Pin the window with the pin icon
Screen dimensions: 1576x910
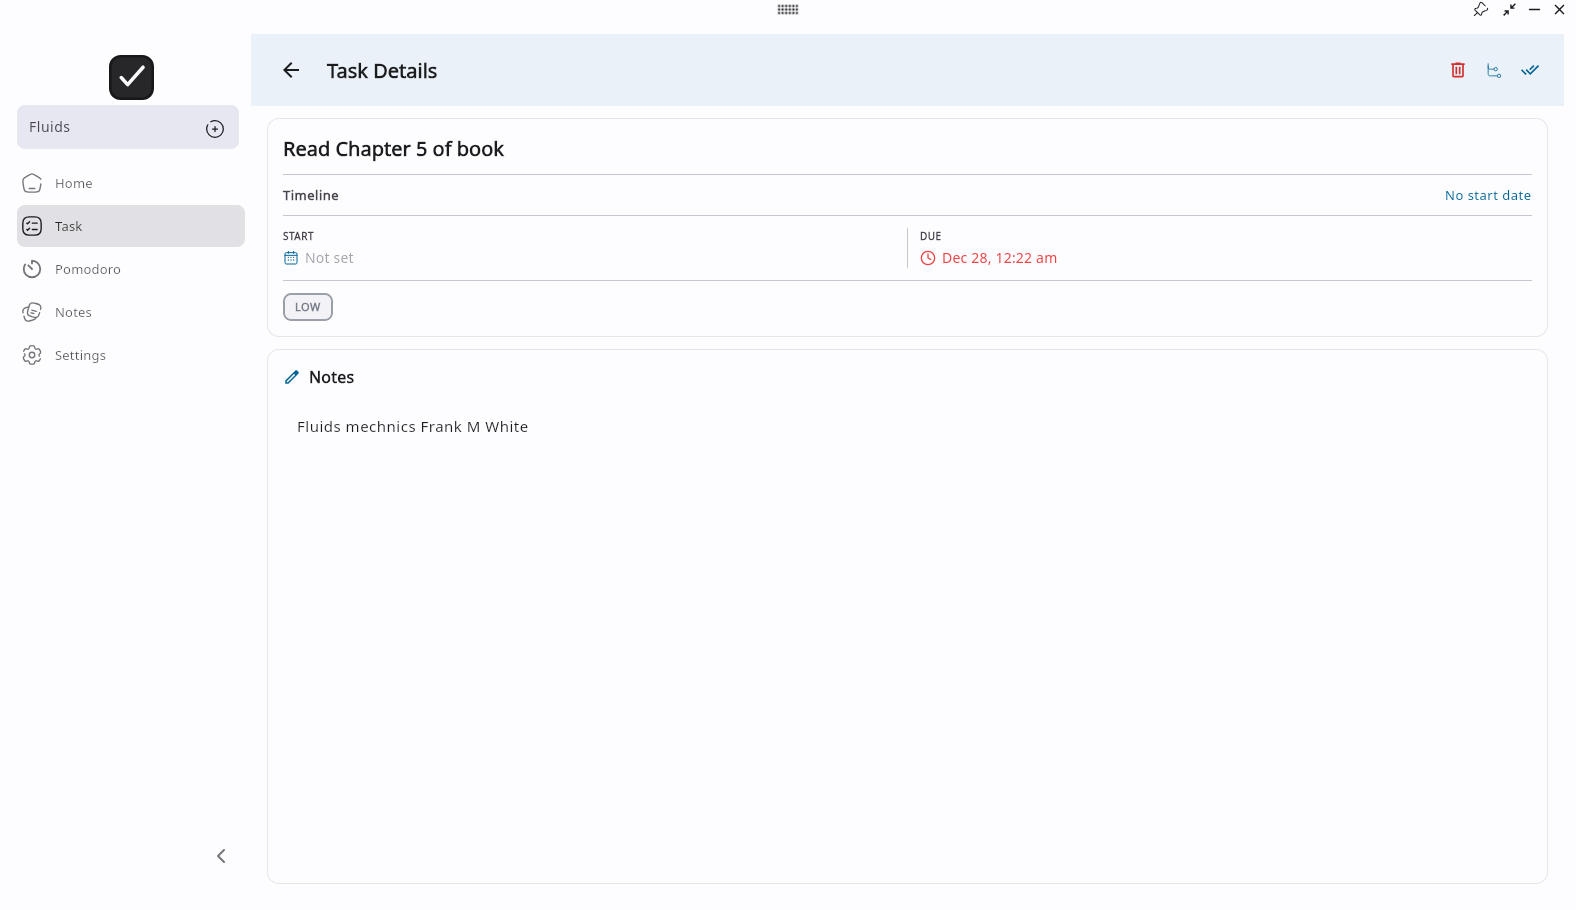click(1481, 9)
